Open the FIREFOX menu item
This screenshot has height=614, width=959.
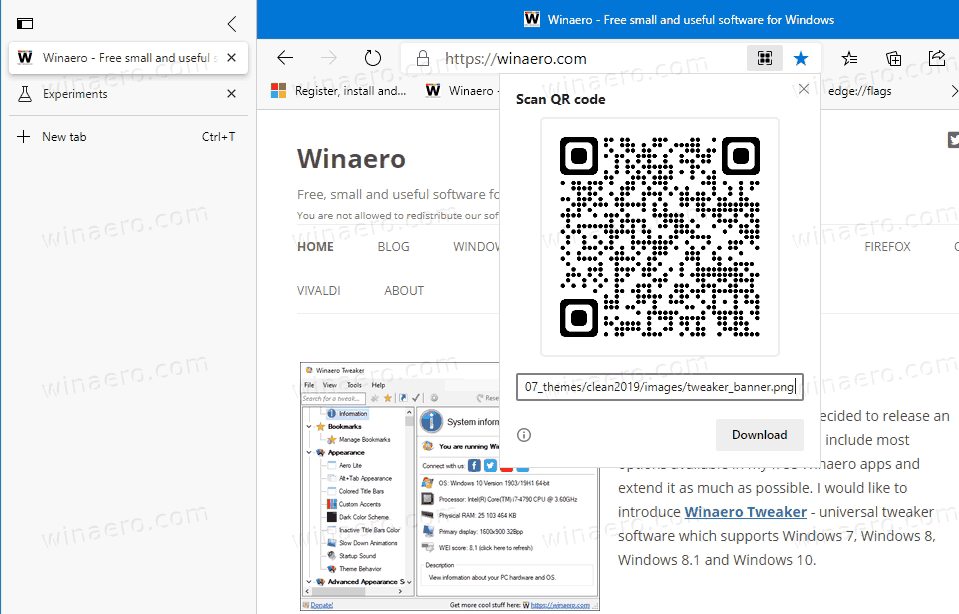887,246
